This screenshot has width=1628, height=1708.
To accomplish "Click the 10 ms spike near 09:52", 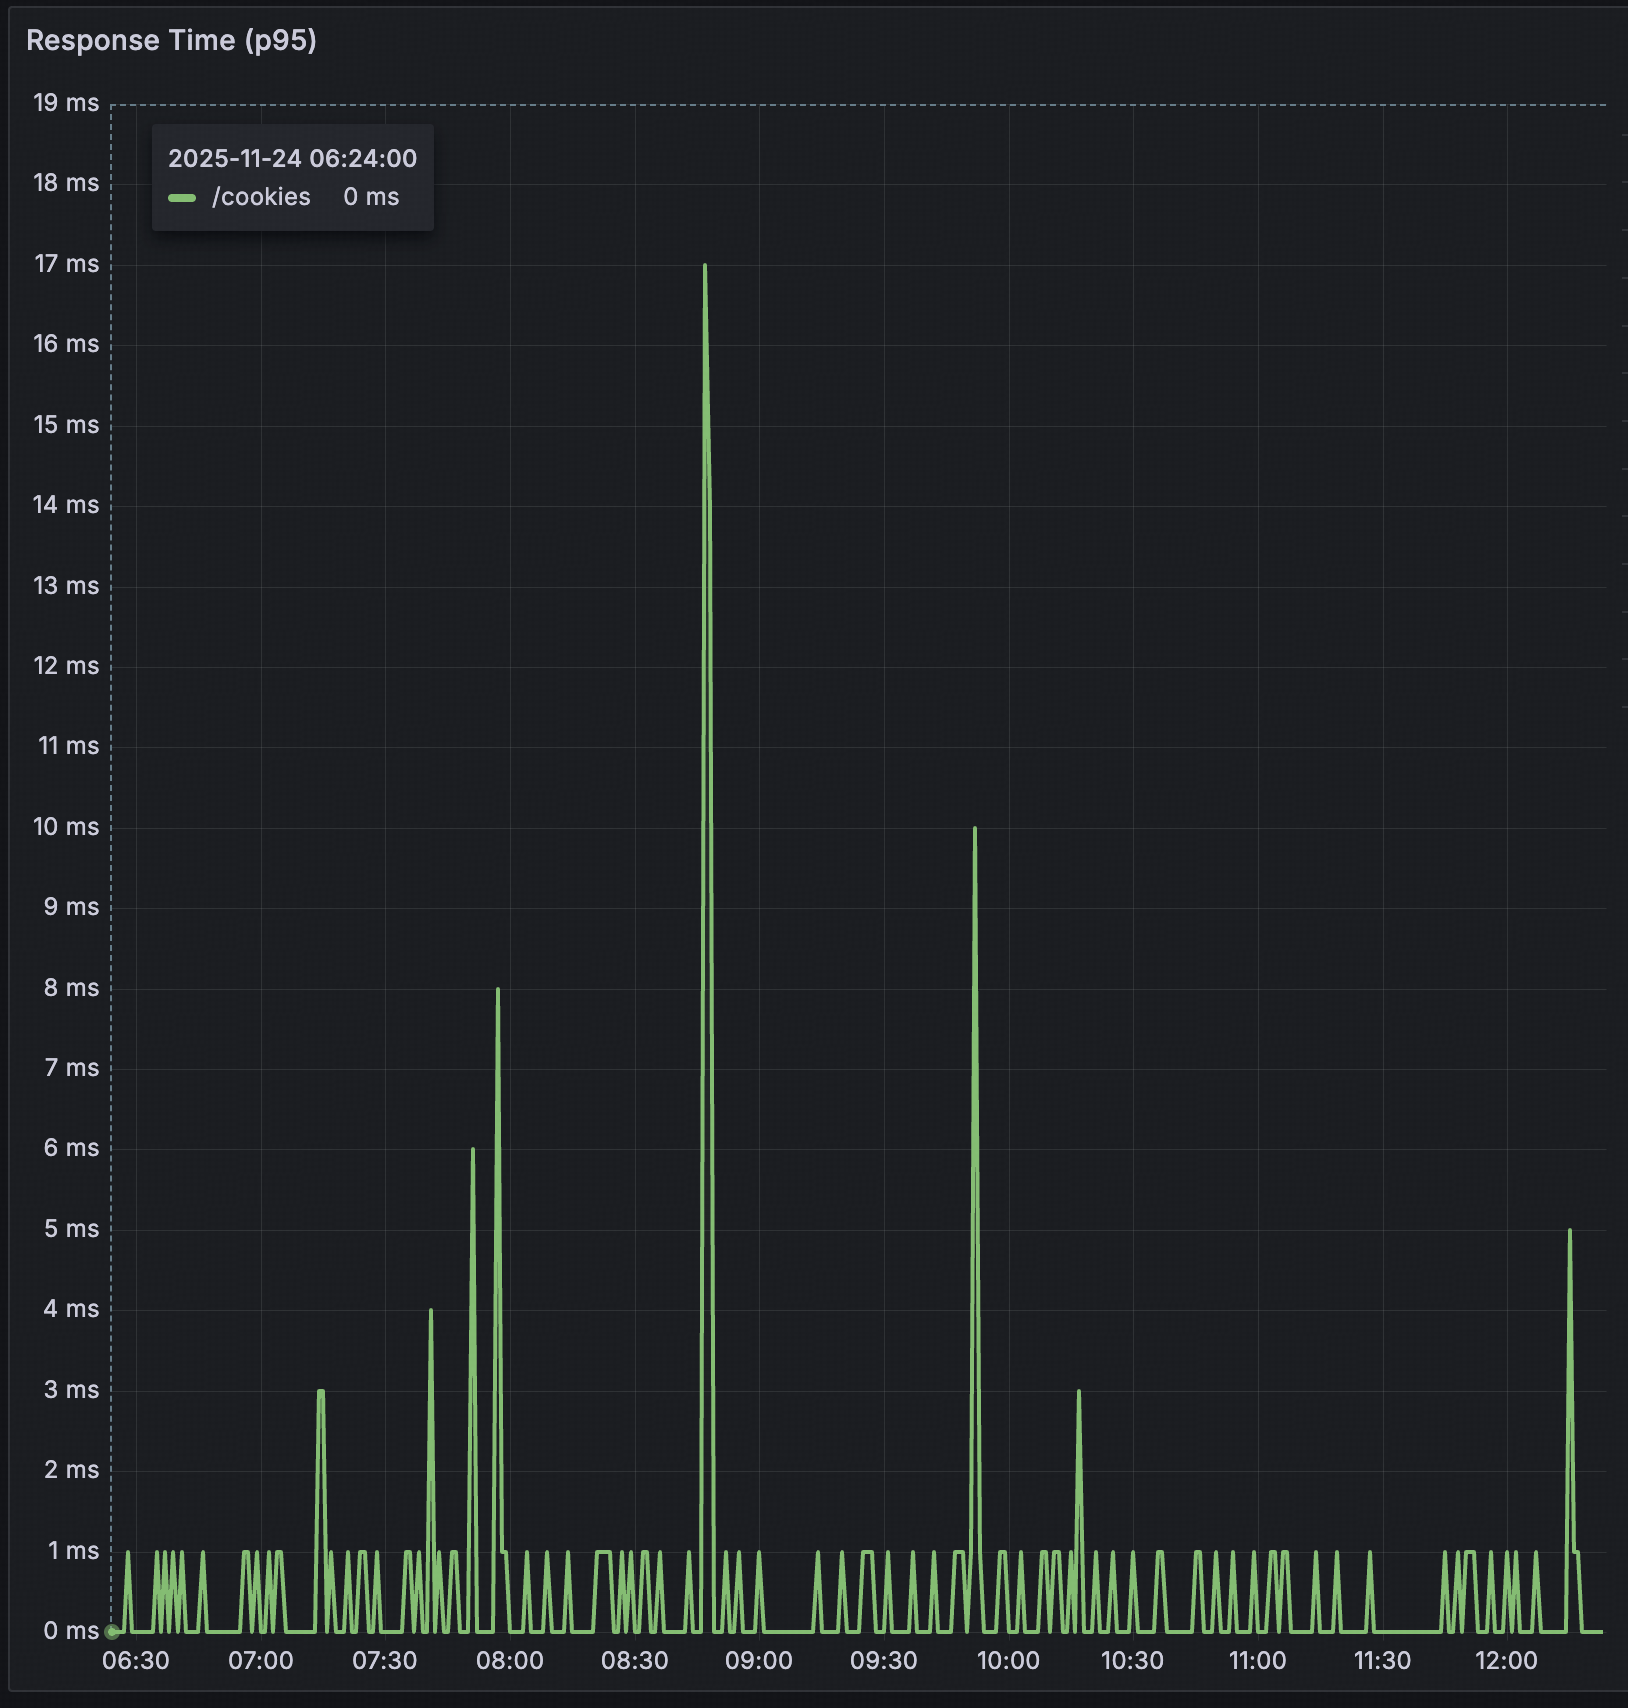I will [x=975, y=828].
